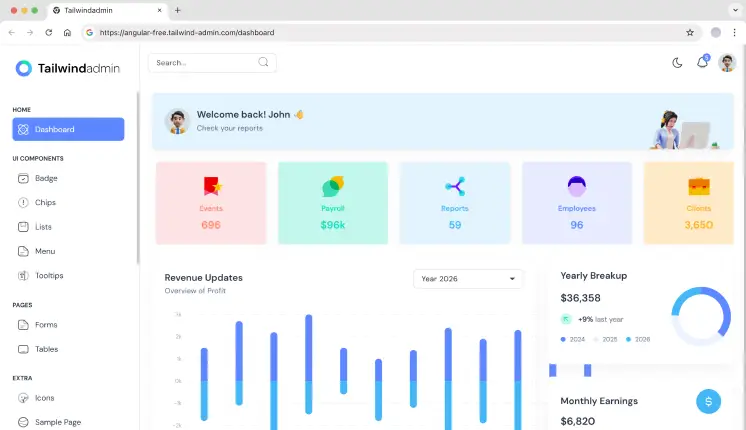Open the Payroll card
Image resolution: width=746 pixels, height=430 pixels.
333,203
